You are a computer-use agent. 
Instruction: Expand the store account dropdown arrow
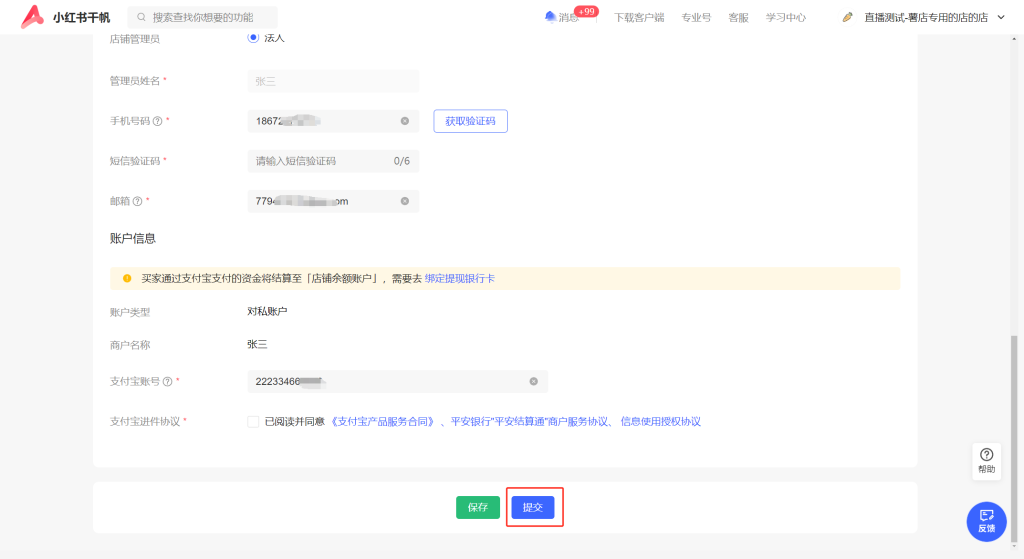point(1001,18)
